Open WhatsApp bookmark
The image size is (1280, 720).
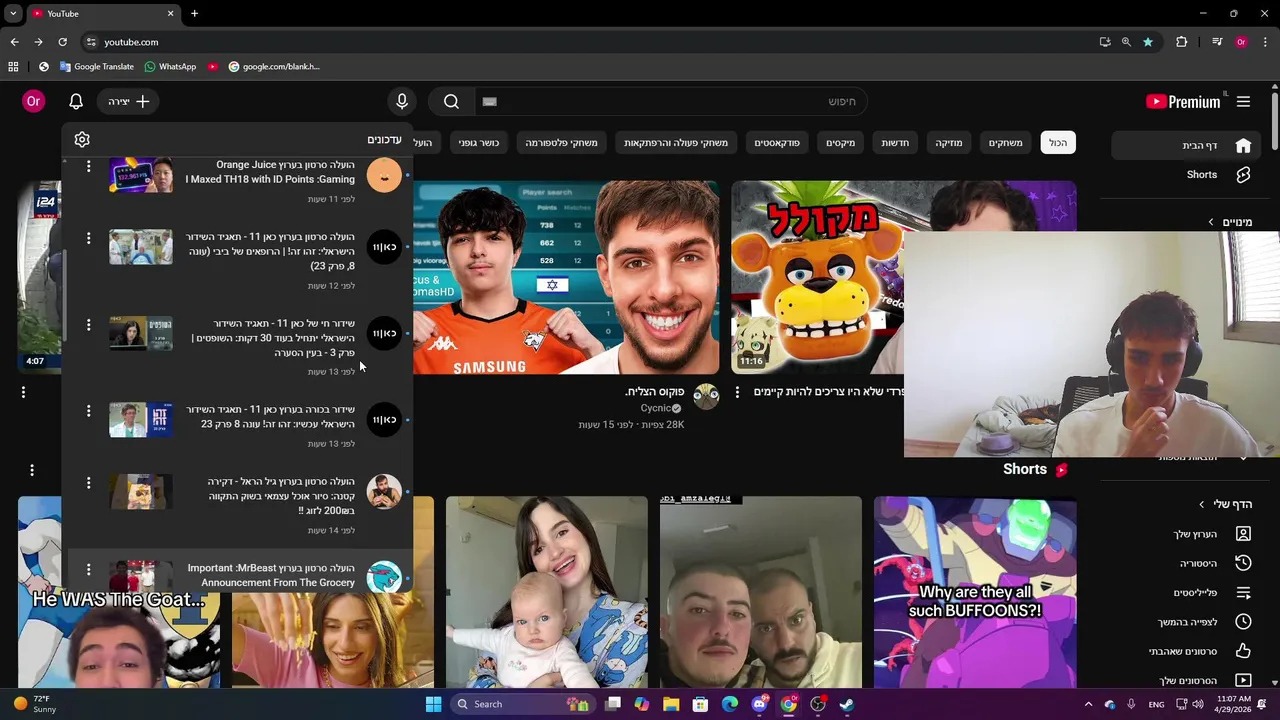pyautogui.click(x=170, y=66)
